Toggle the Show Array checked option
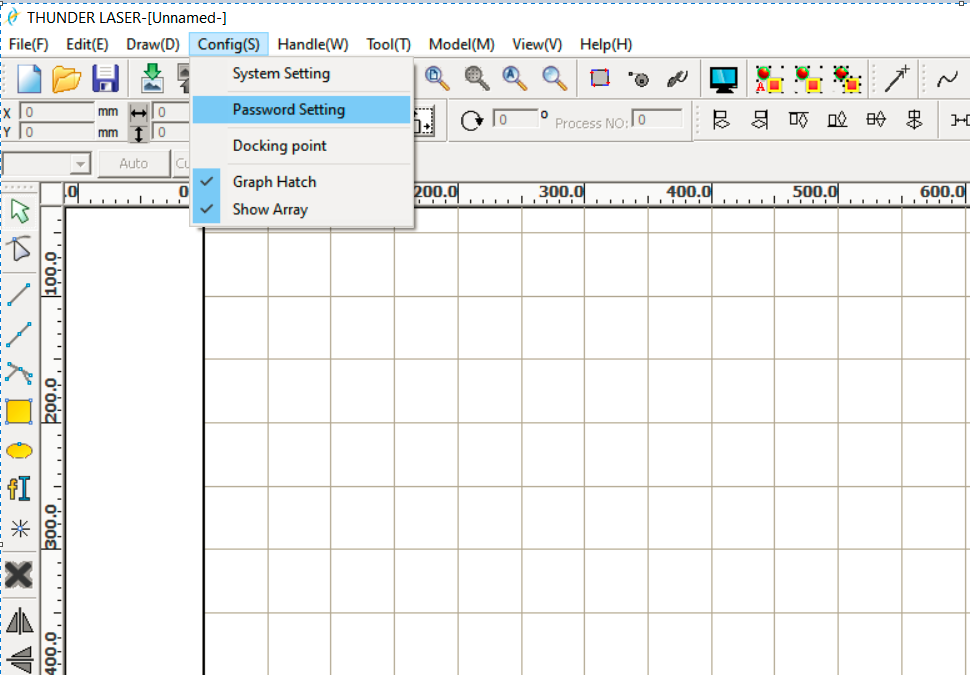970x675 pixels. (x=302, y=209)
